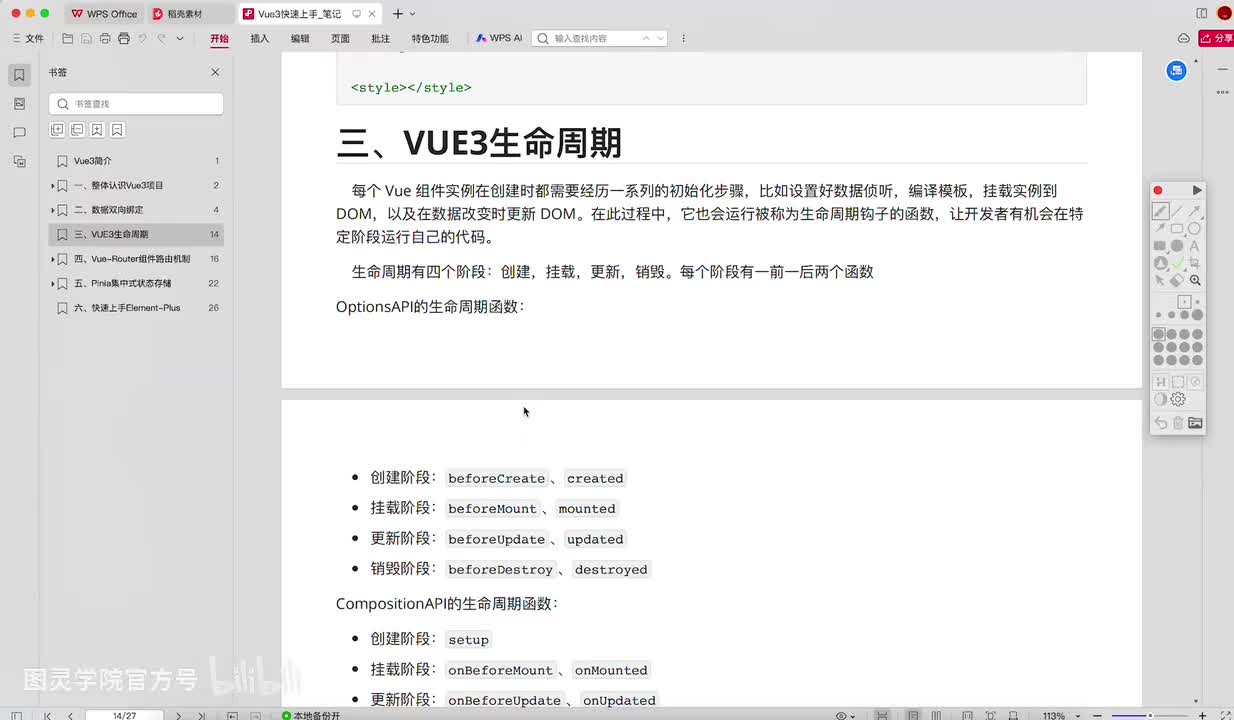Open the 开始 ribbon tab
This screenshot has height=720, width=1234.
pyautogui.click(x=219, y=39)
